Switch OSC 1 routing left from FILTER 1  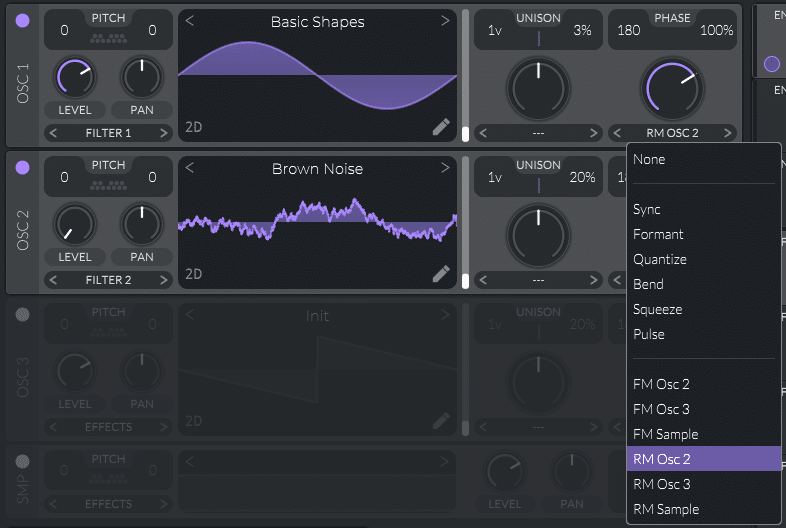[53, 133]
